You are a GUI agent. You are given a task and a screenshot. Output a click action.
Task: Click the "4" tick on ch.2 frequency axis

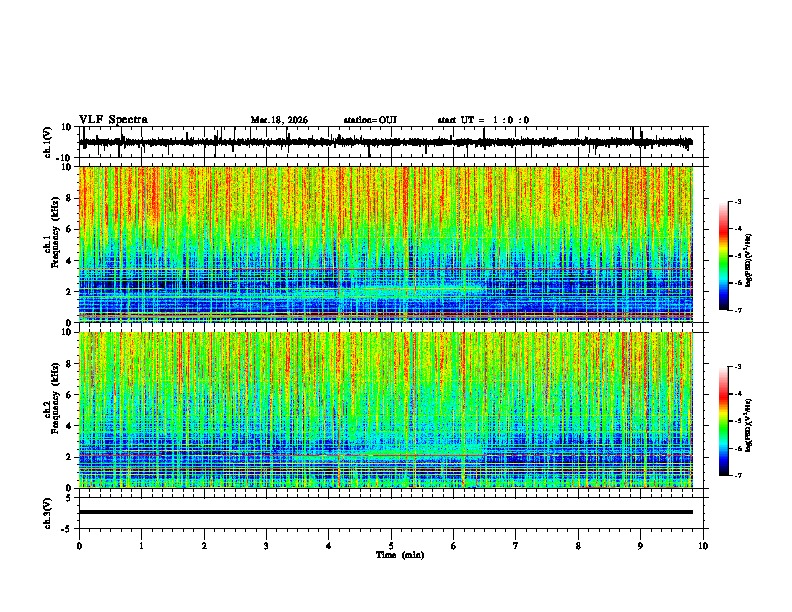click(x=70, y=426)
